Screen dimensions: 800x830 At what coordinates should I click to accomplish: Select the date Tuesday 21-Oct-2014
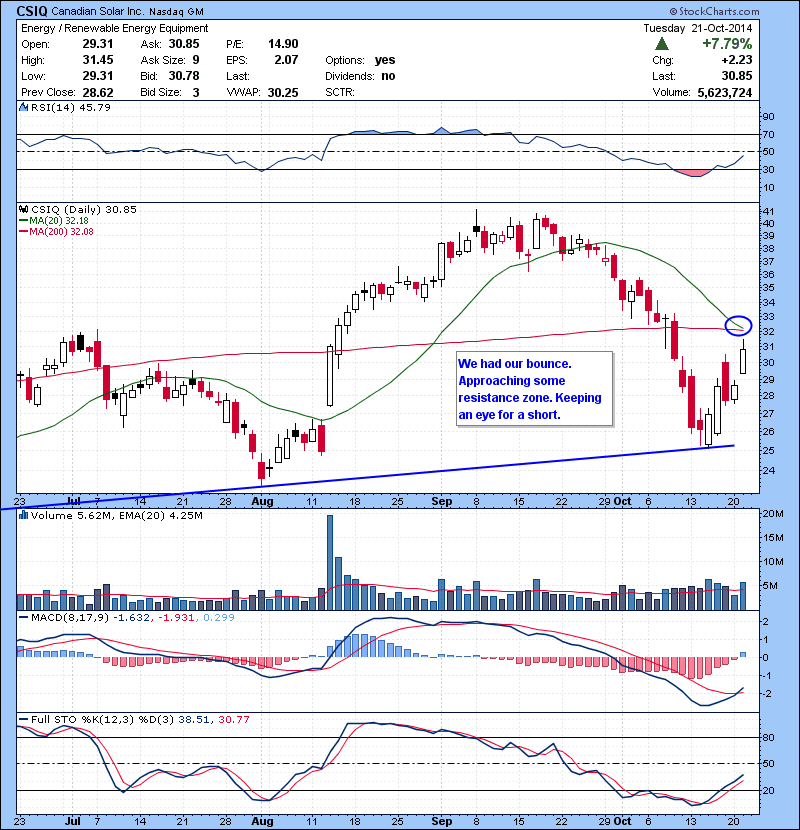698,28
